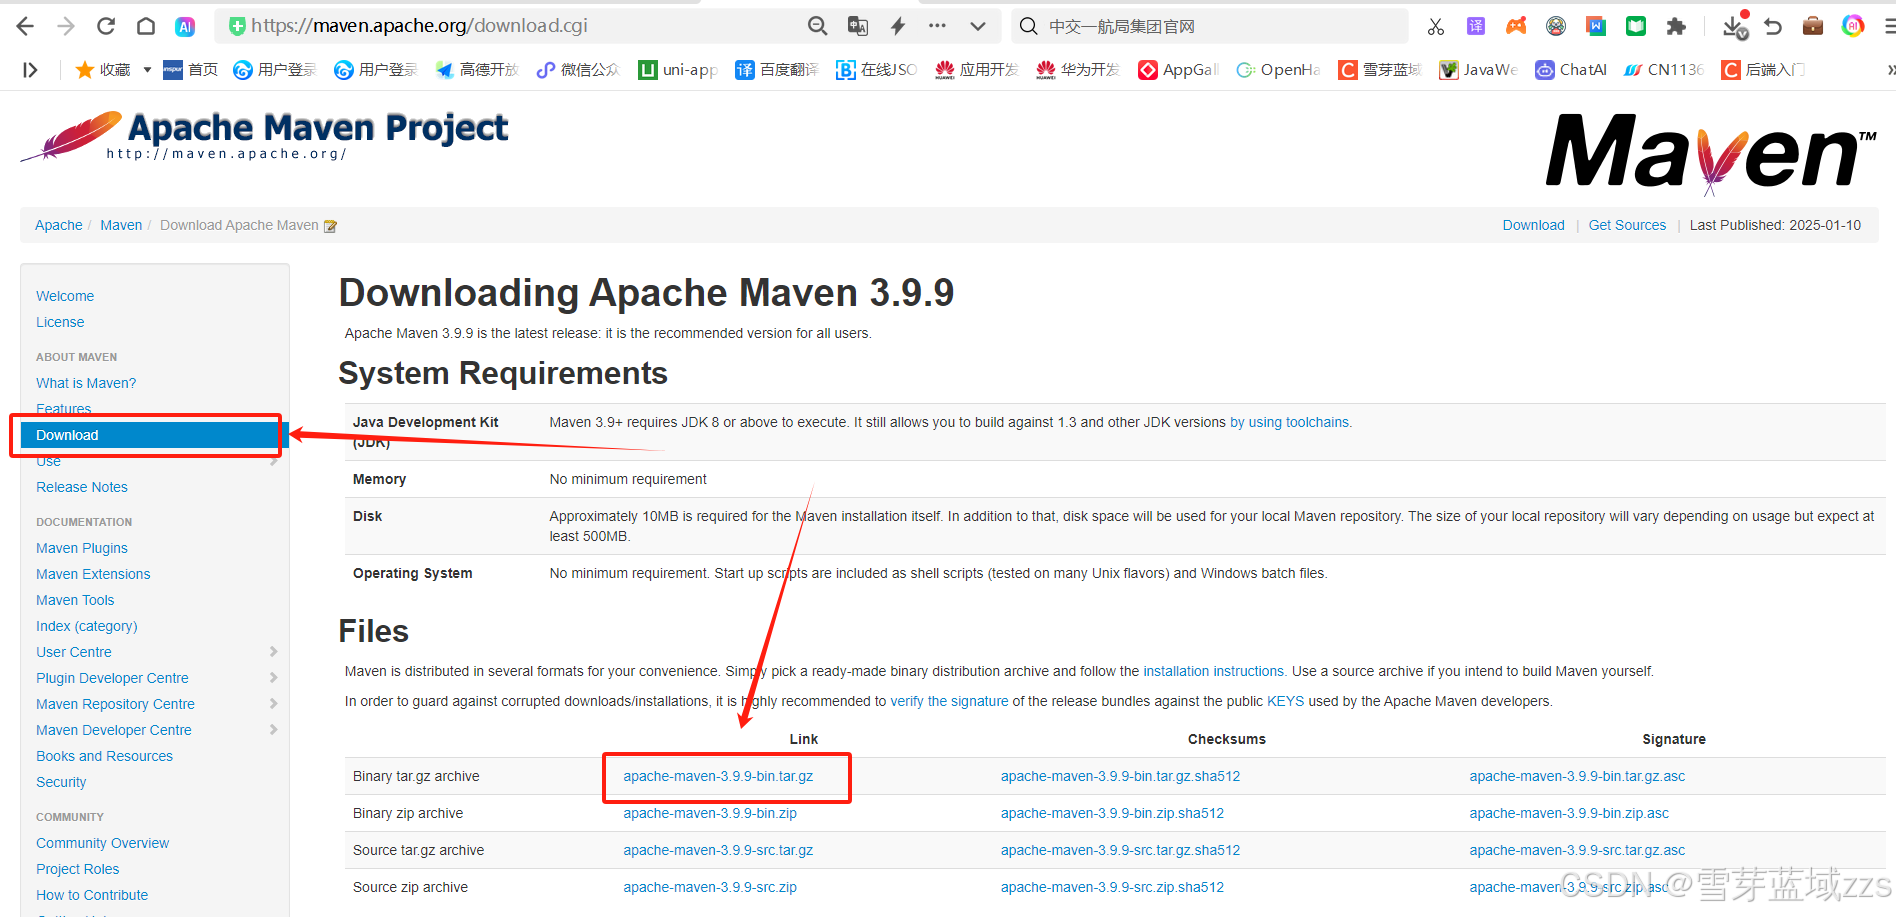Open the scissors screenshot tool
1896x917 pixels.
tap(1436, 26)
